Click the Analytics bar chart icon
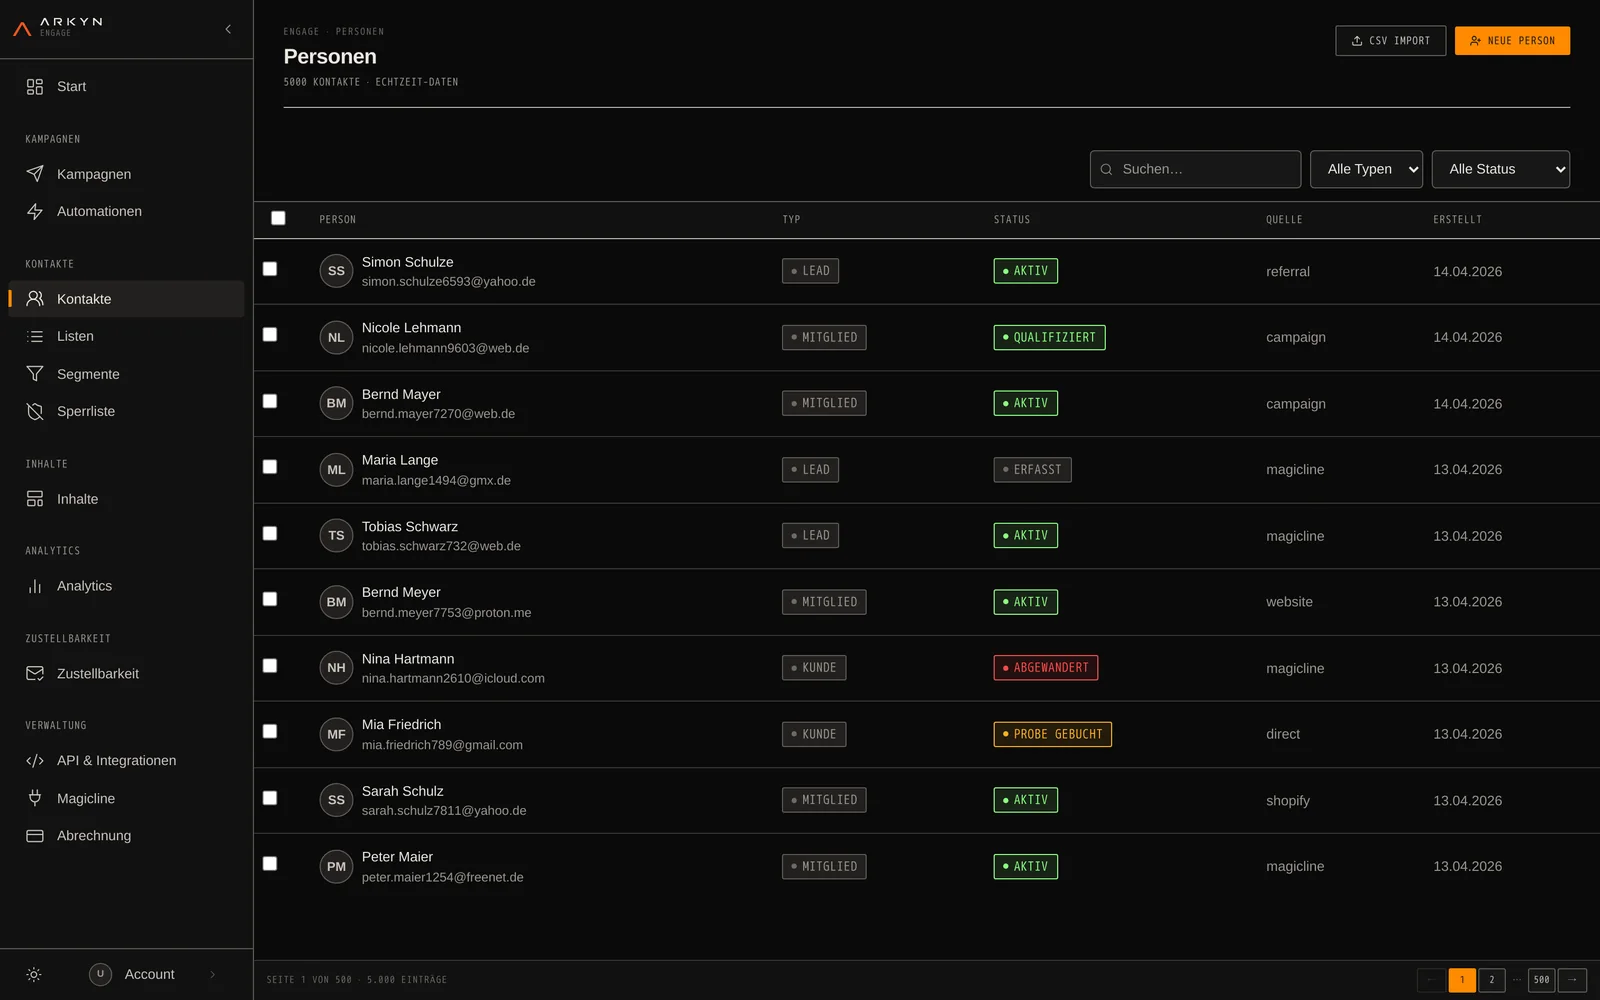The image size is (1600, 1000). pyautogui.click(x=35, y=586)
